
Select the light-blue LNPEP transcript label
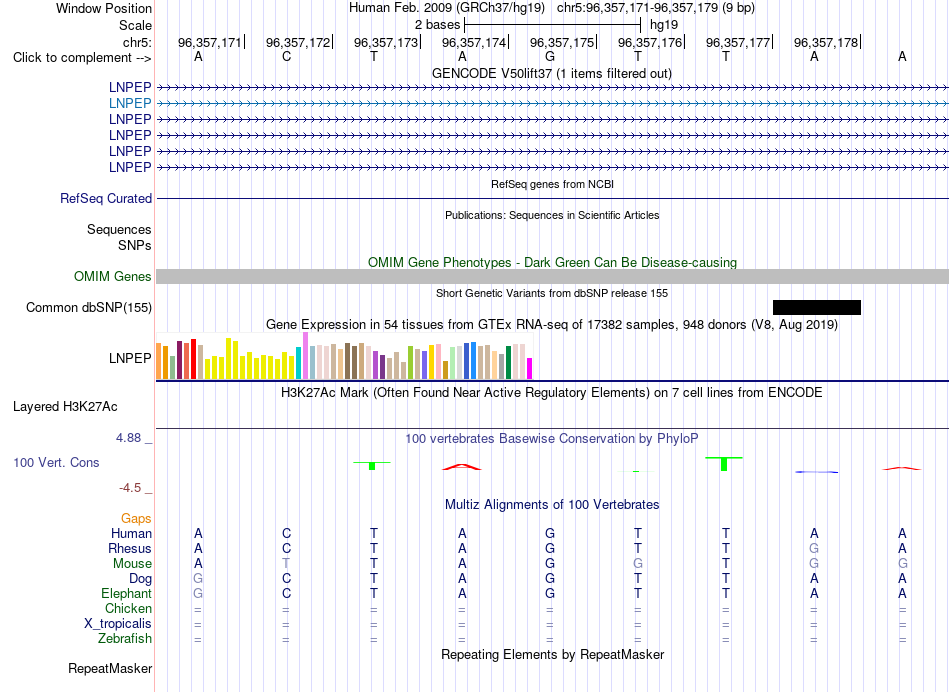pos(130,103)
